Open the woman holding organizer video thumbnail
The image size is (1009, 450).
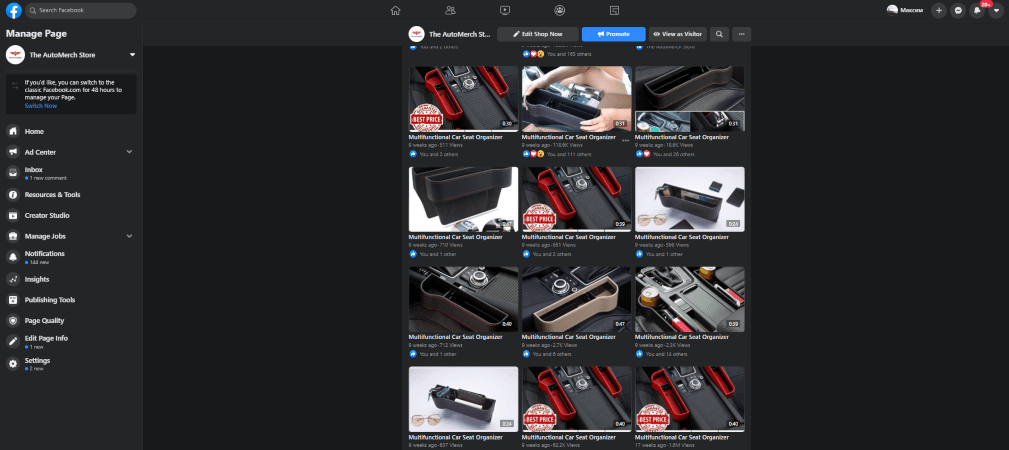[x=576, y=98]
